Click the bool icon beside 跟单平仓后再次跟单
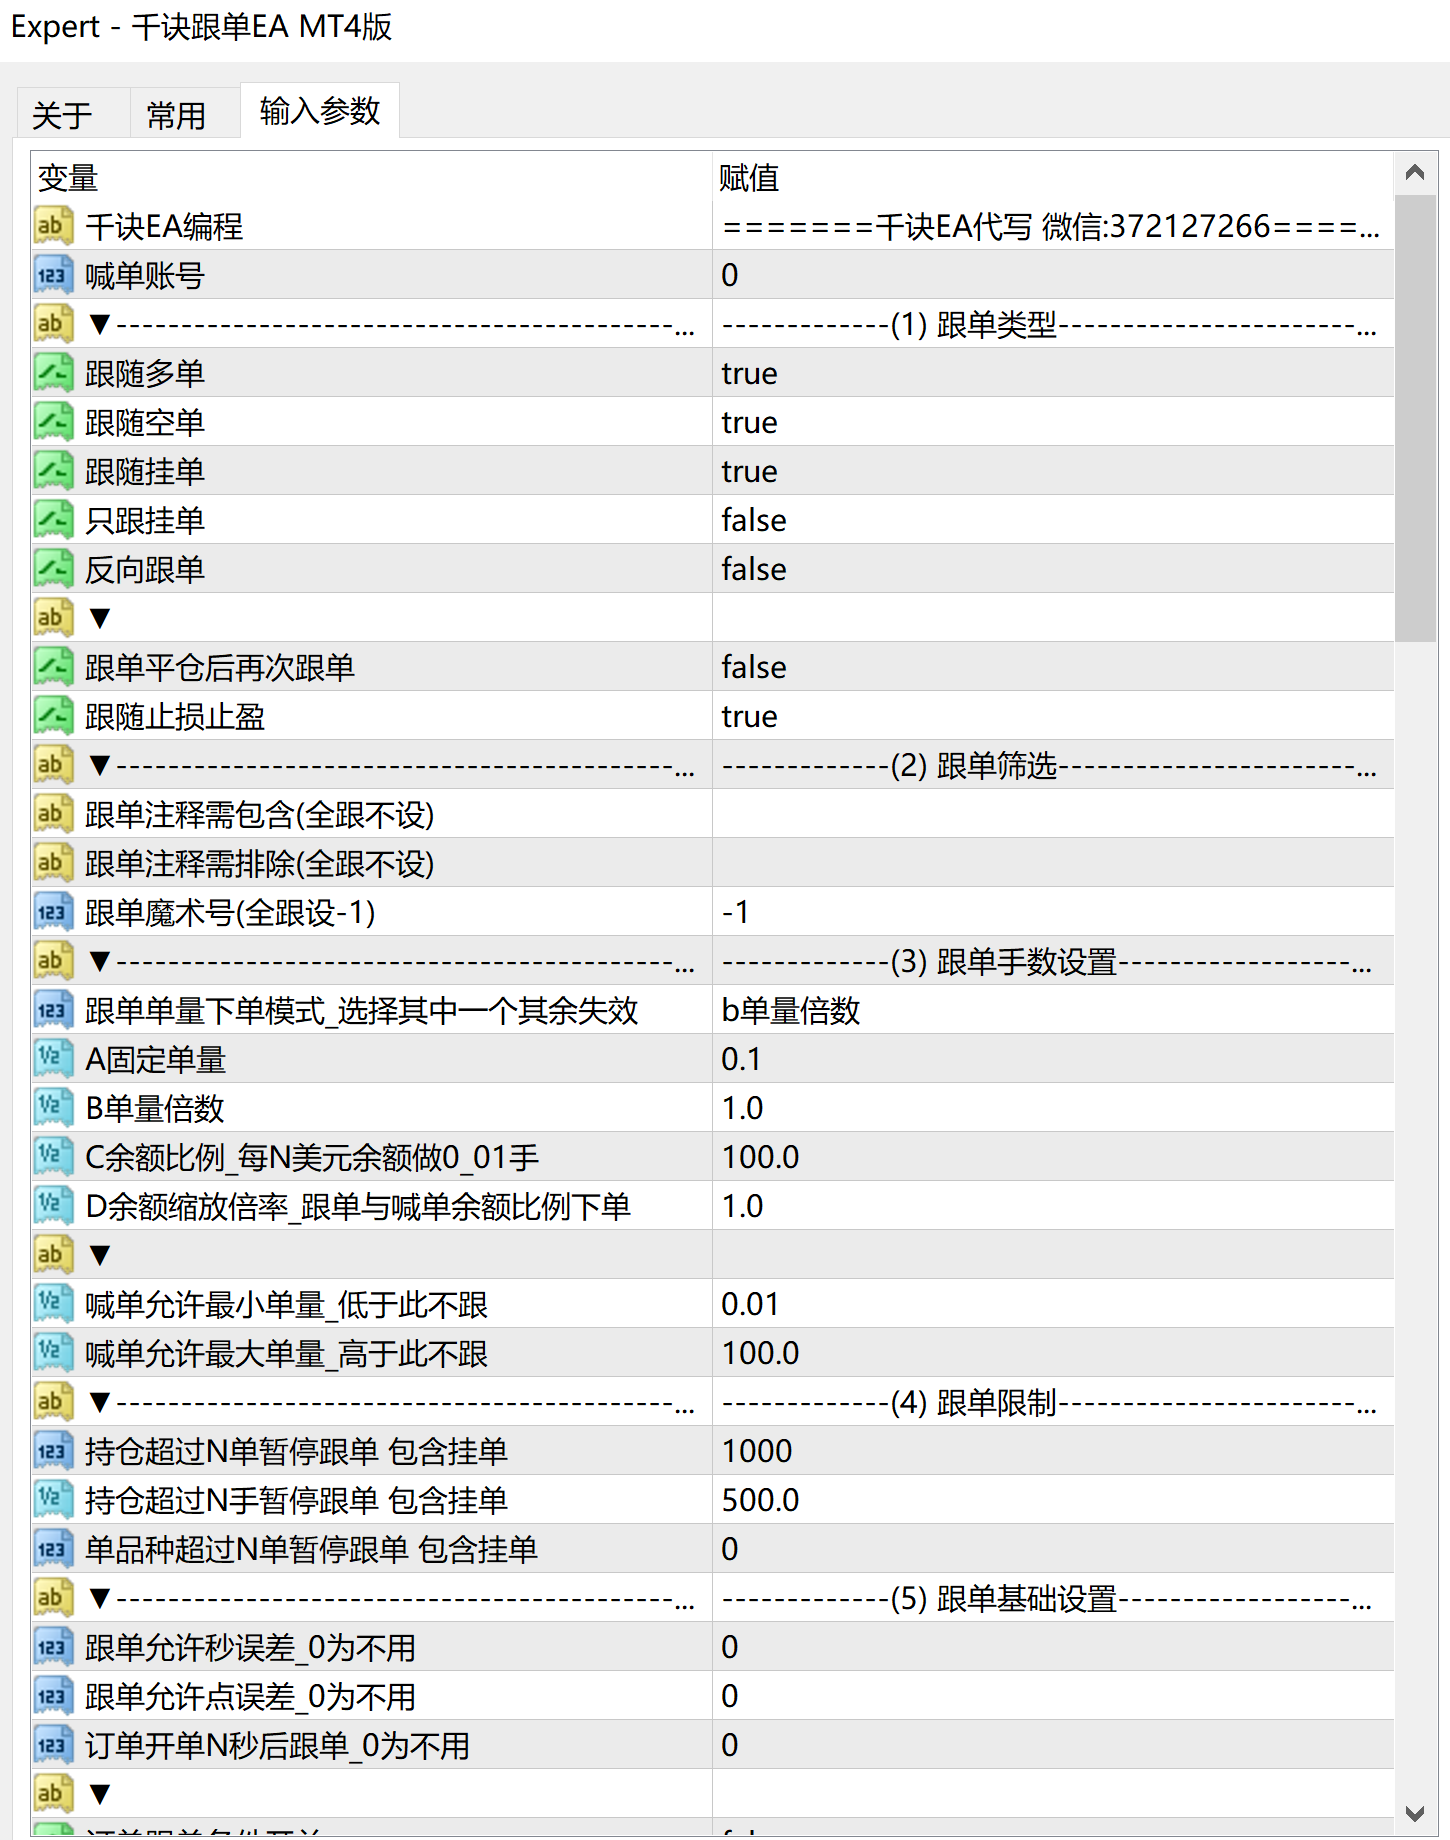This screenshot has width=1450, height=1840. coord(53,667)
